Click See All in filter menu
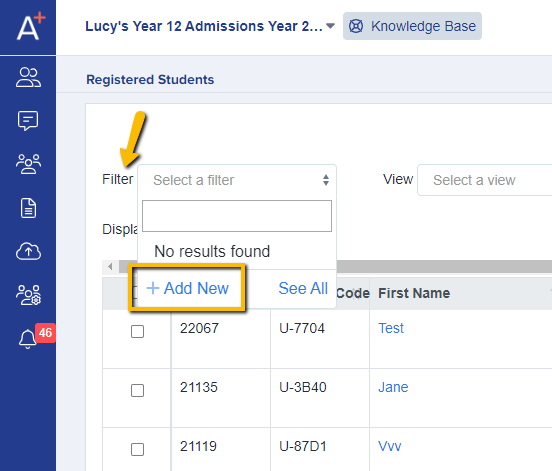552x471 pixels. coord(303,288)
